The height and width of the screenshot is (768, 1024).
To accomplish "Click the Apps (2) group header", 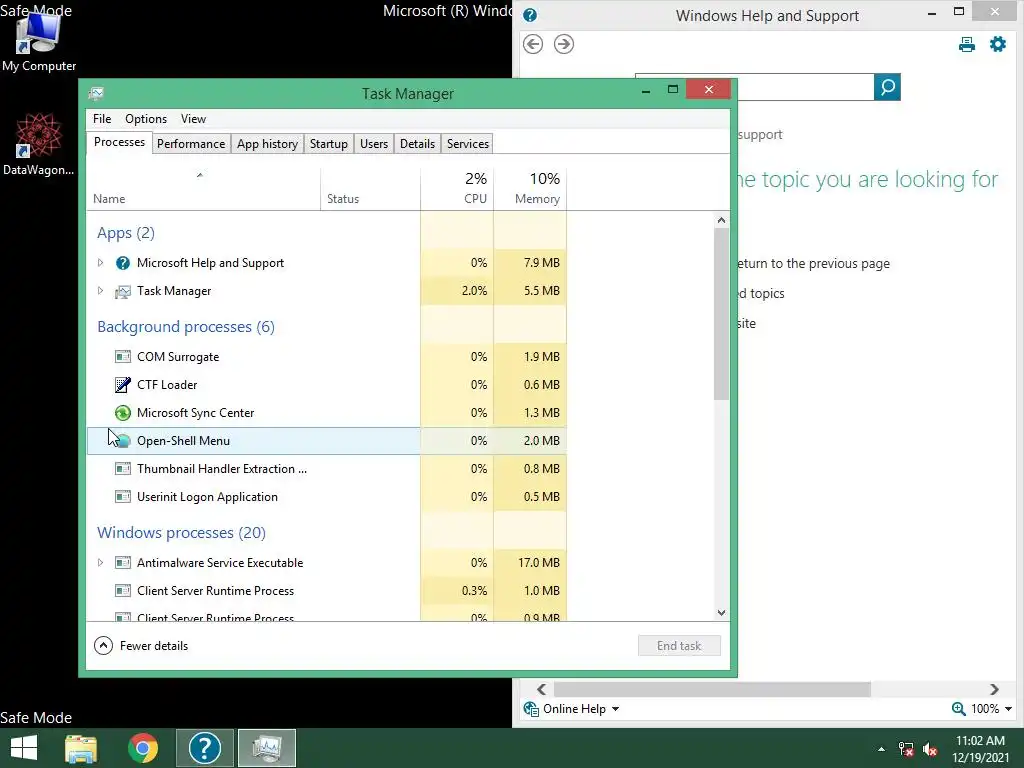I will coord(126,233).
